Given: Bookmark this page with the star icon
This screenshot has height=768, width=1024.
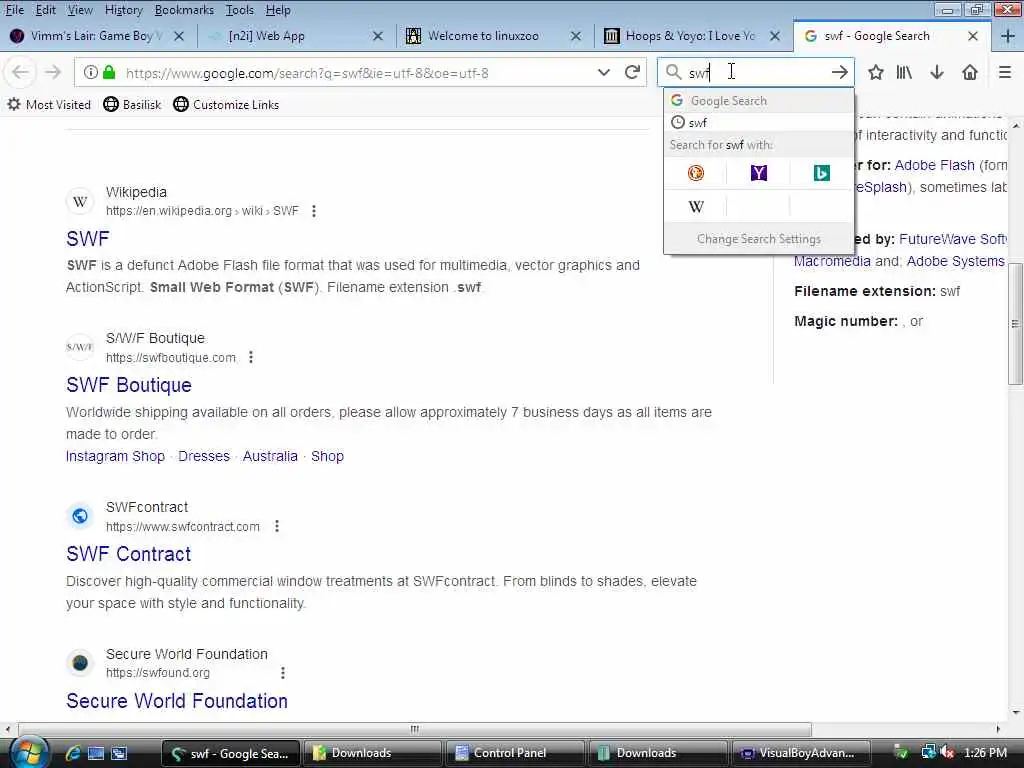Looking at the screenshot, I should 876,72.
